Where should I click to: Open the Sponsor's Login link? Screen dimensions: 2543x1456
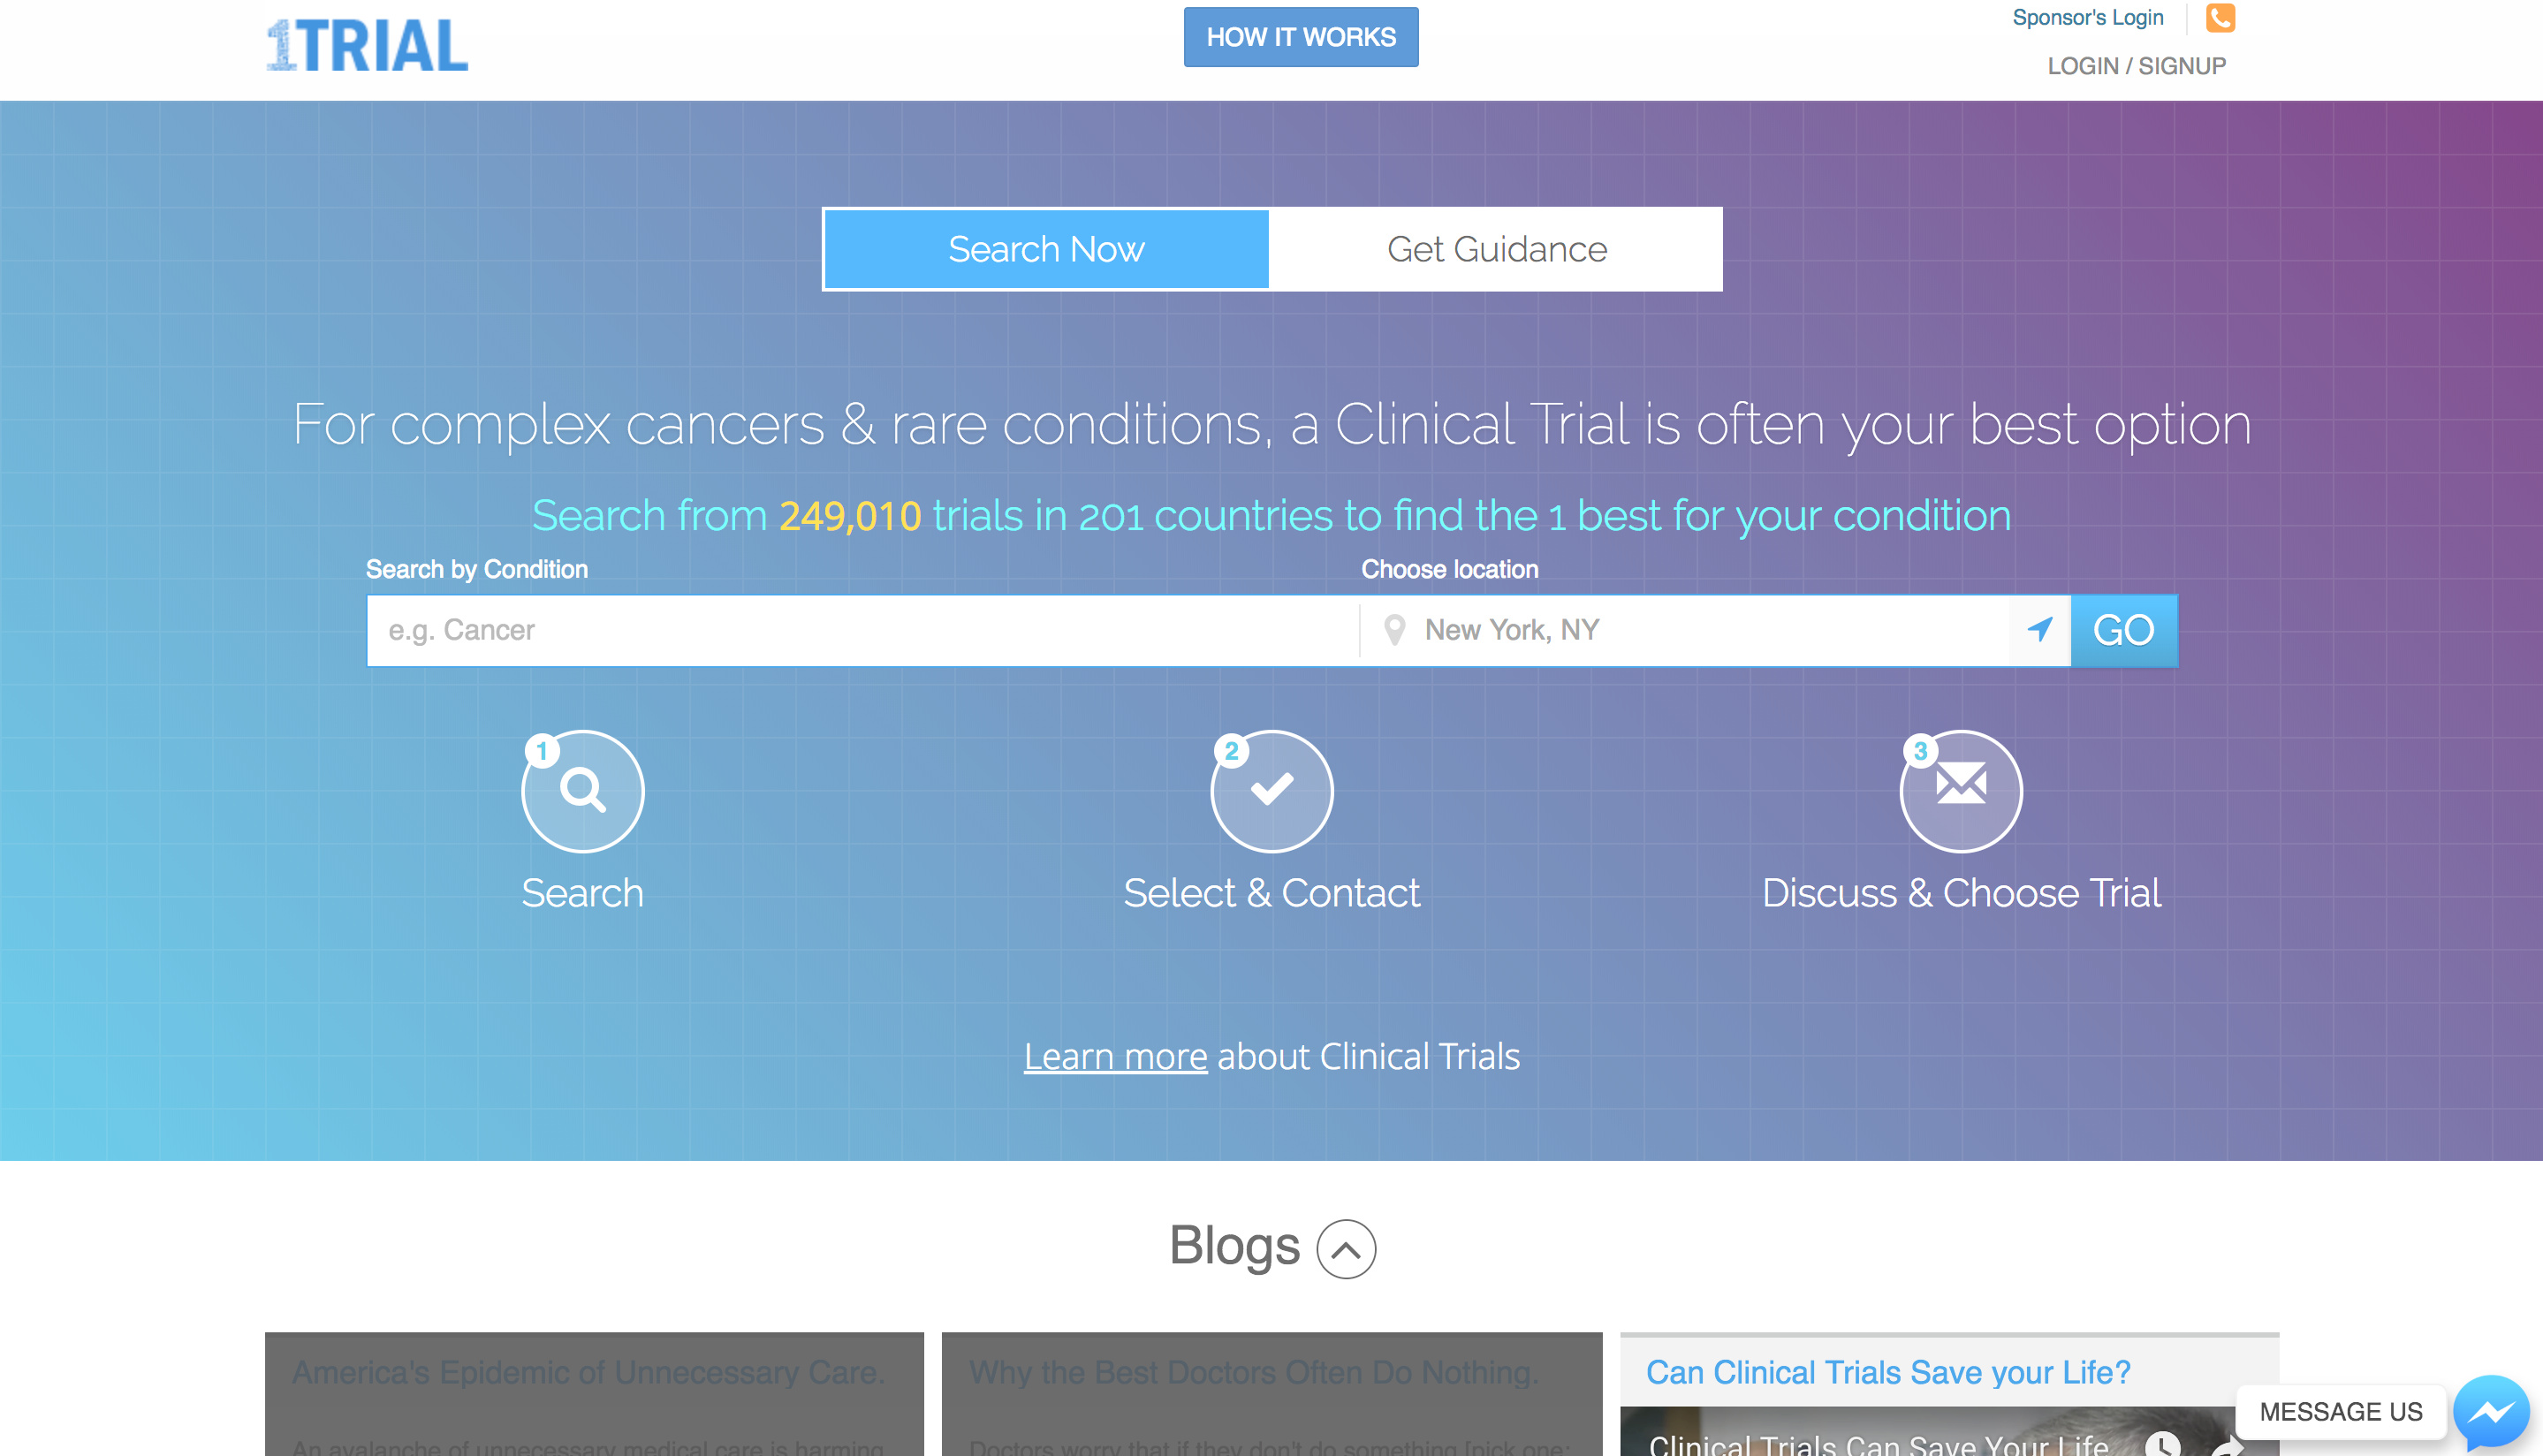(2087, 18)
